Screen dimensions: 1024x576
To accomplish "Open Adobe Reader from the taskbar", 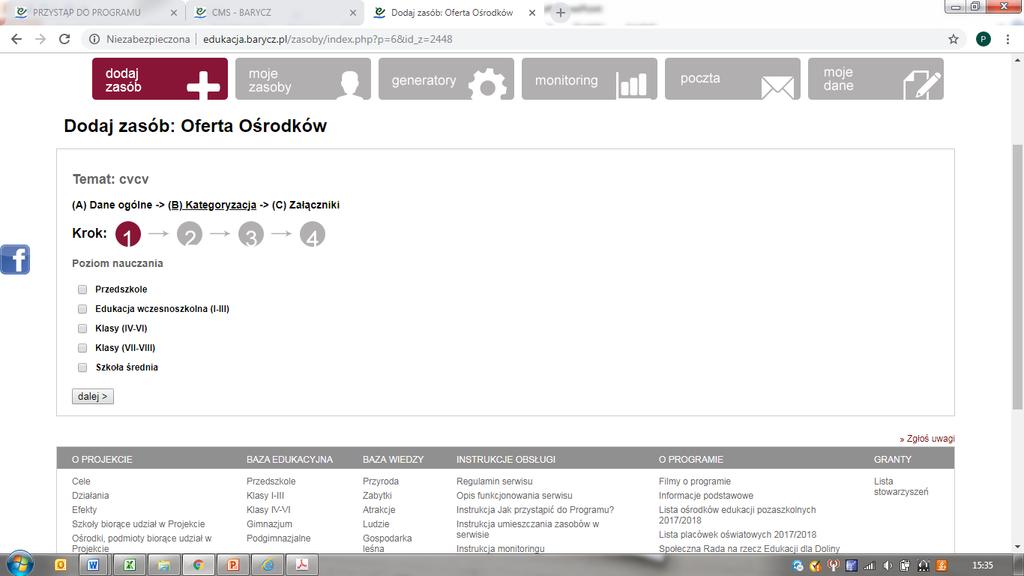I will pos(302,565).
